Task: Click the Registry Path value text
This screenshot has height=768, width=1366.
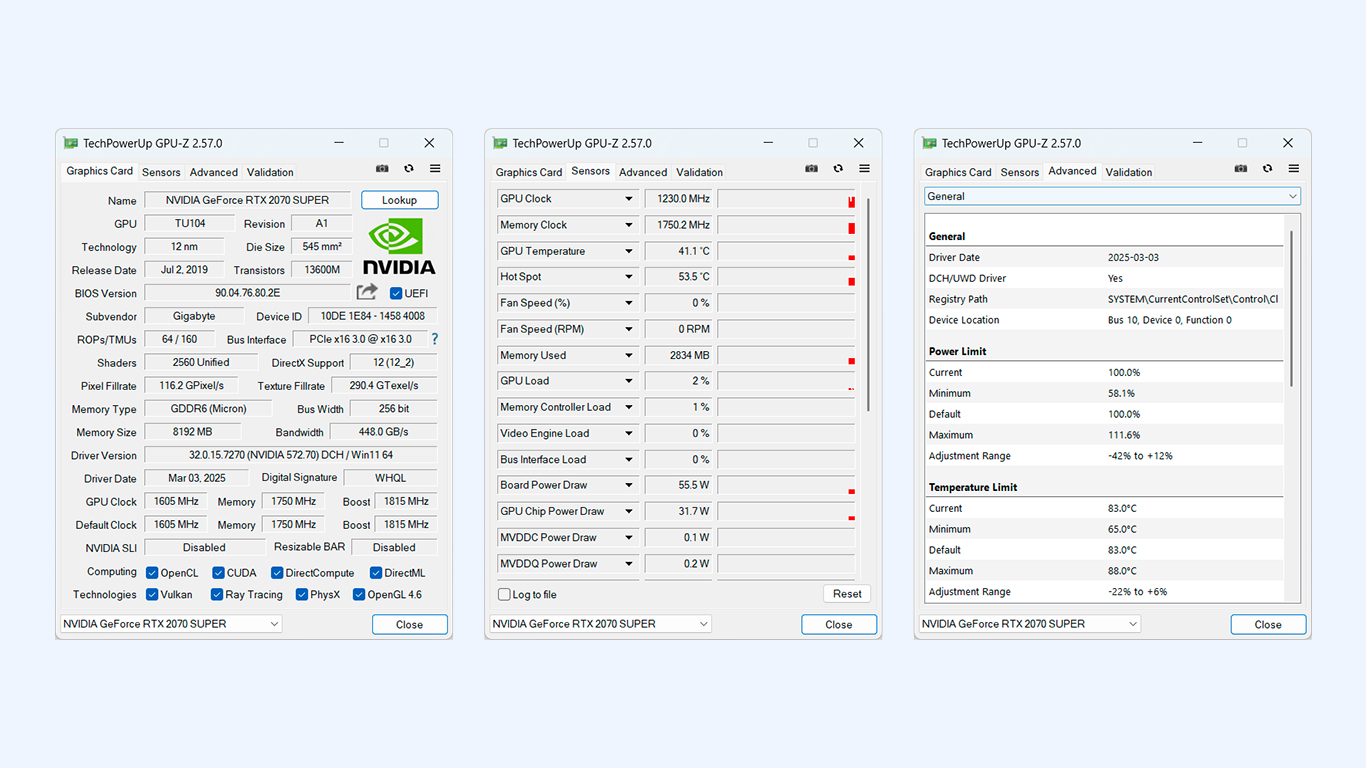Action: (x=1192, y=299)
